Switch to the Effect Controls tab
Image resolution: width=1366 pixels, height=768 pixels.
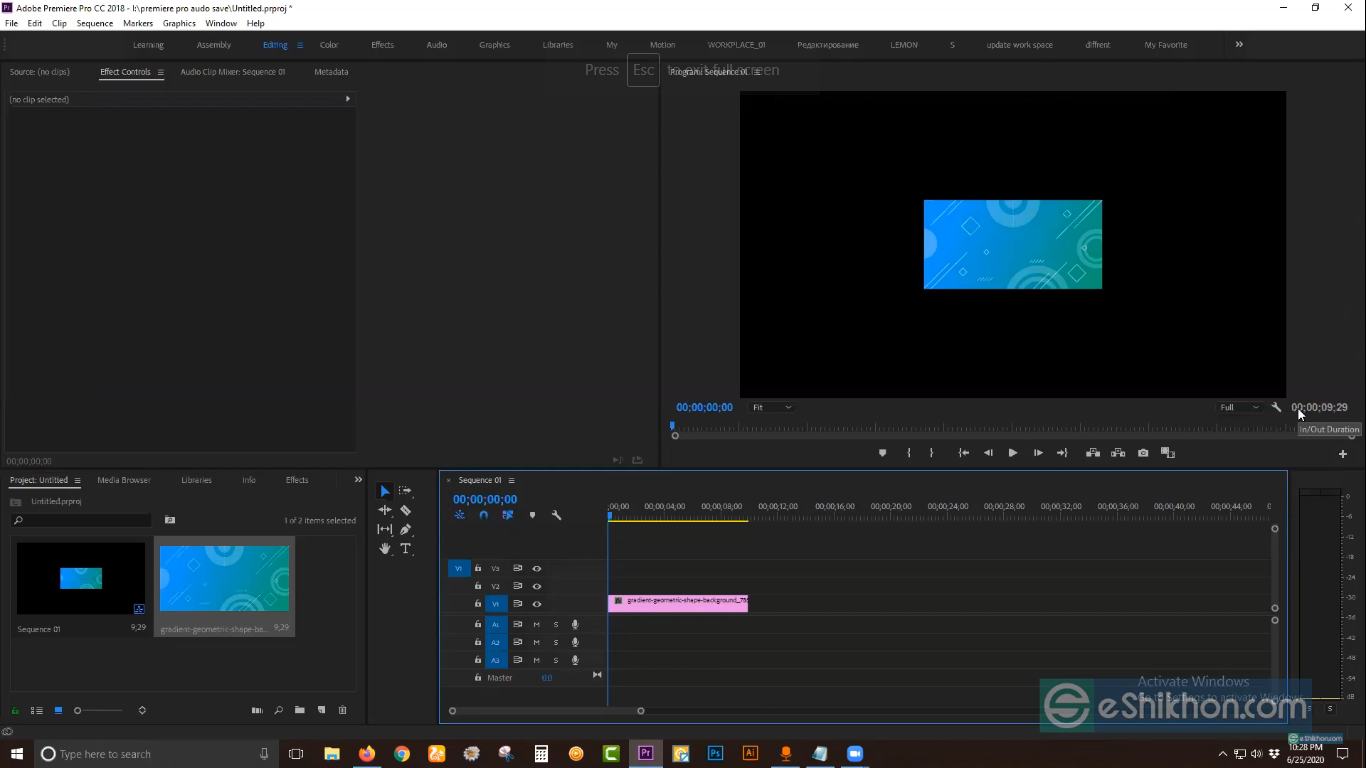point(124,71)
